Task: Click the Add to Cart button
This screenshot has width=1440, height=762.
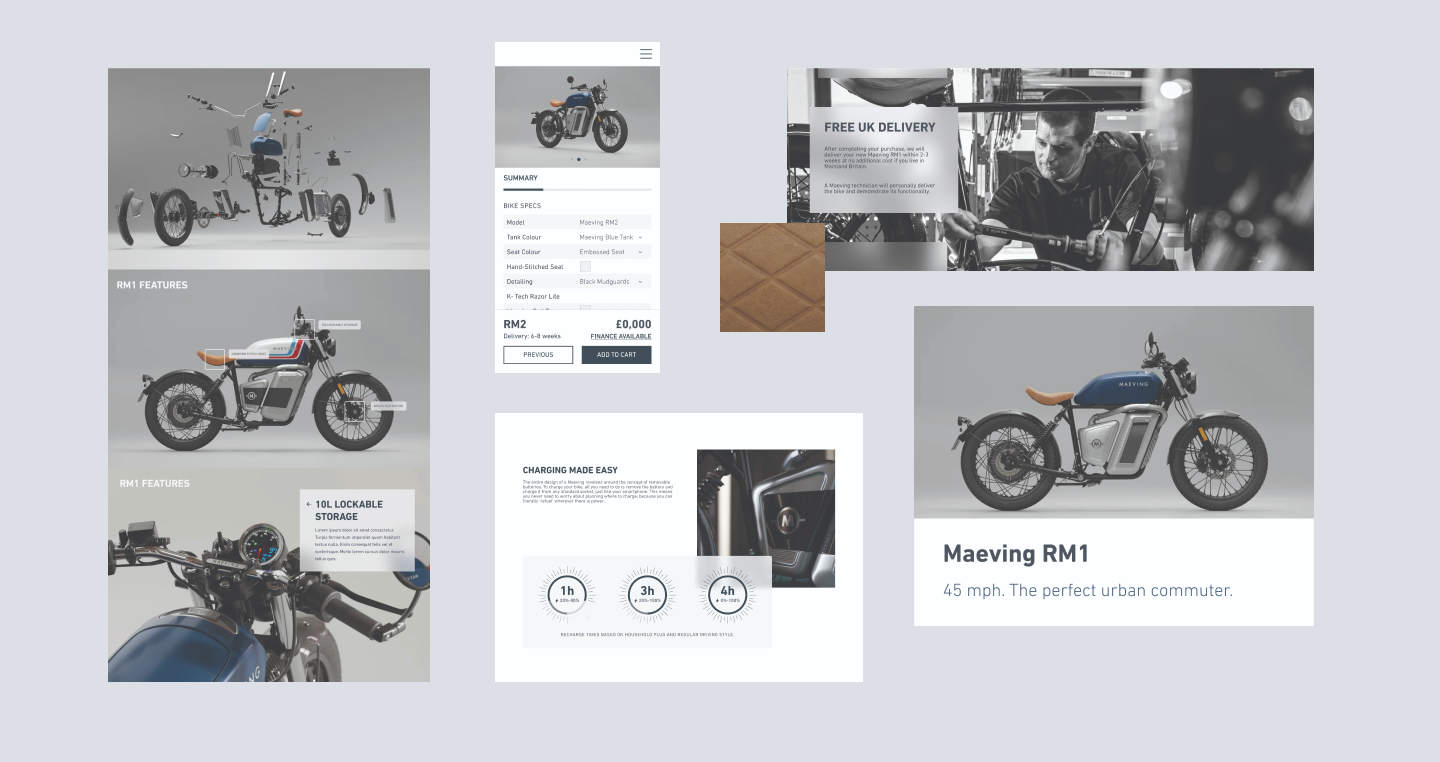Action: point(616,355)
